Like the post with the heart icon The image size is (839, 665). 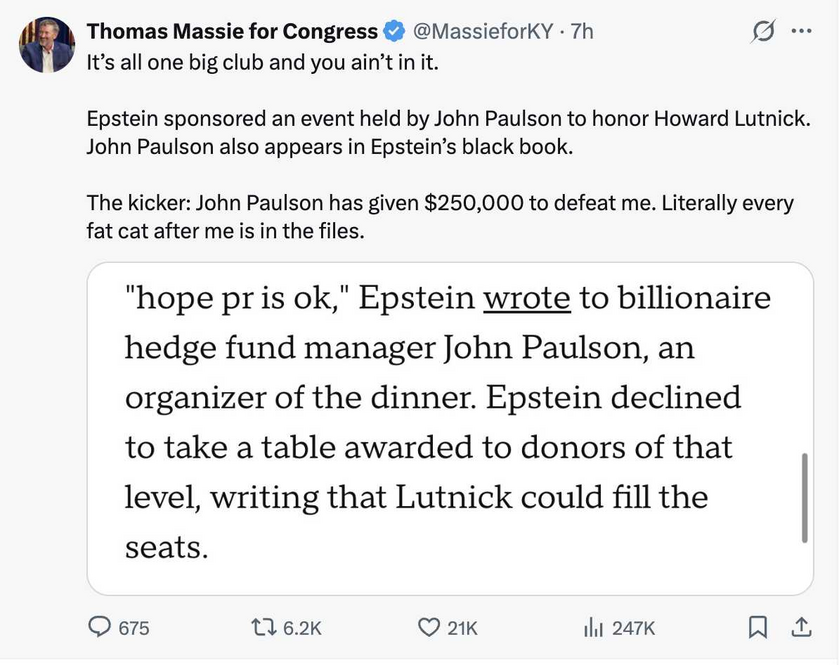[428, 627]
